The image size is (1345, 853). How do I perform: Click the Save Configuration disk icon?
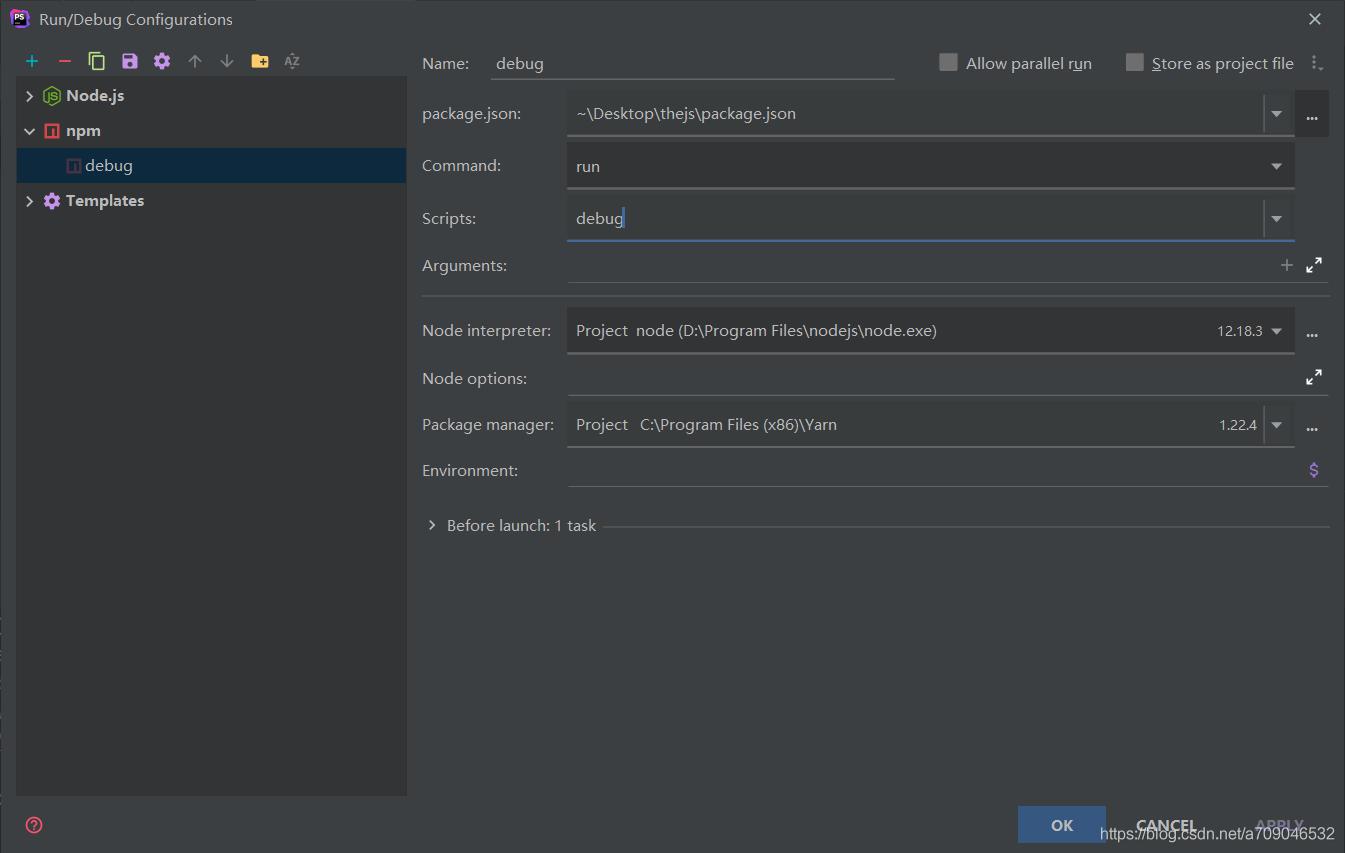(129, 61)
